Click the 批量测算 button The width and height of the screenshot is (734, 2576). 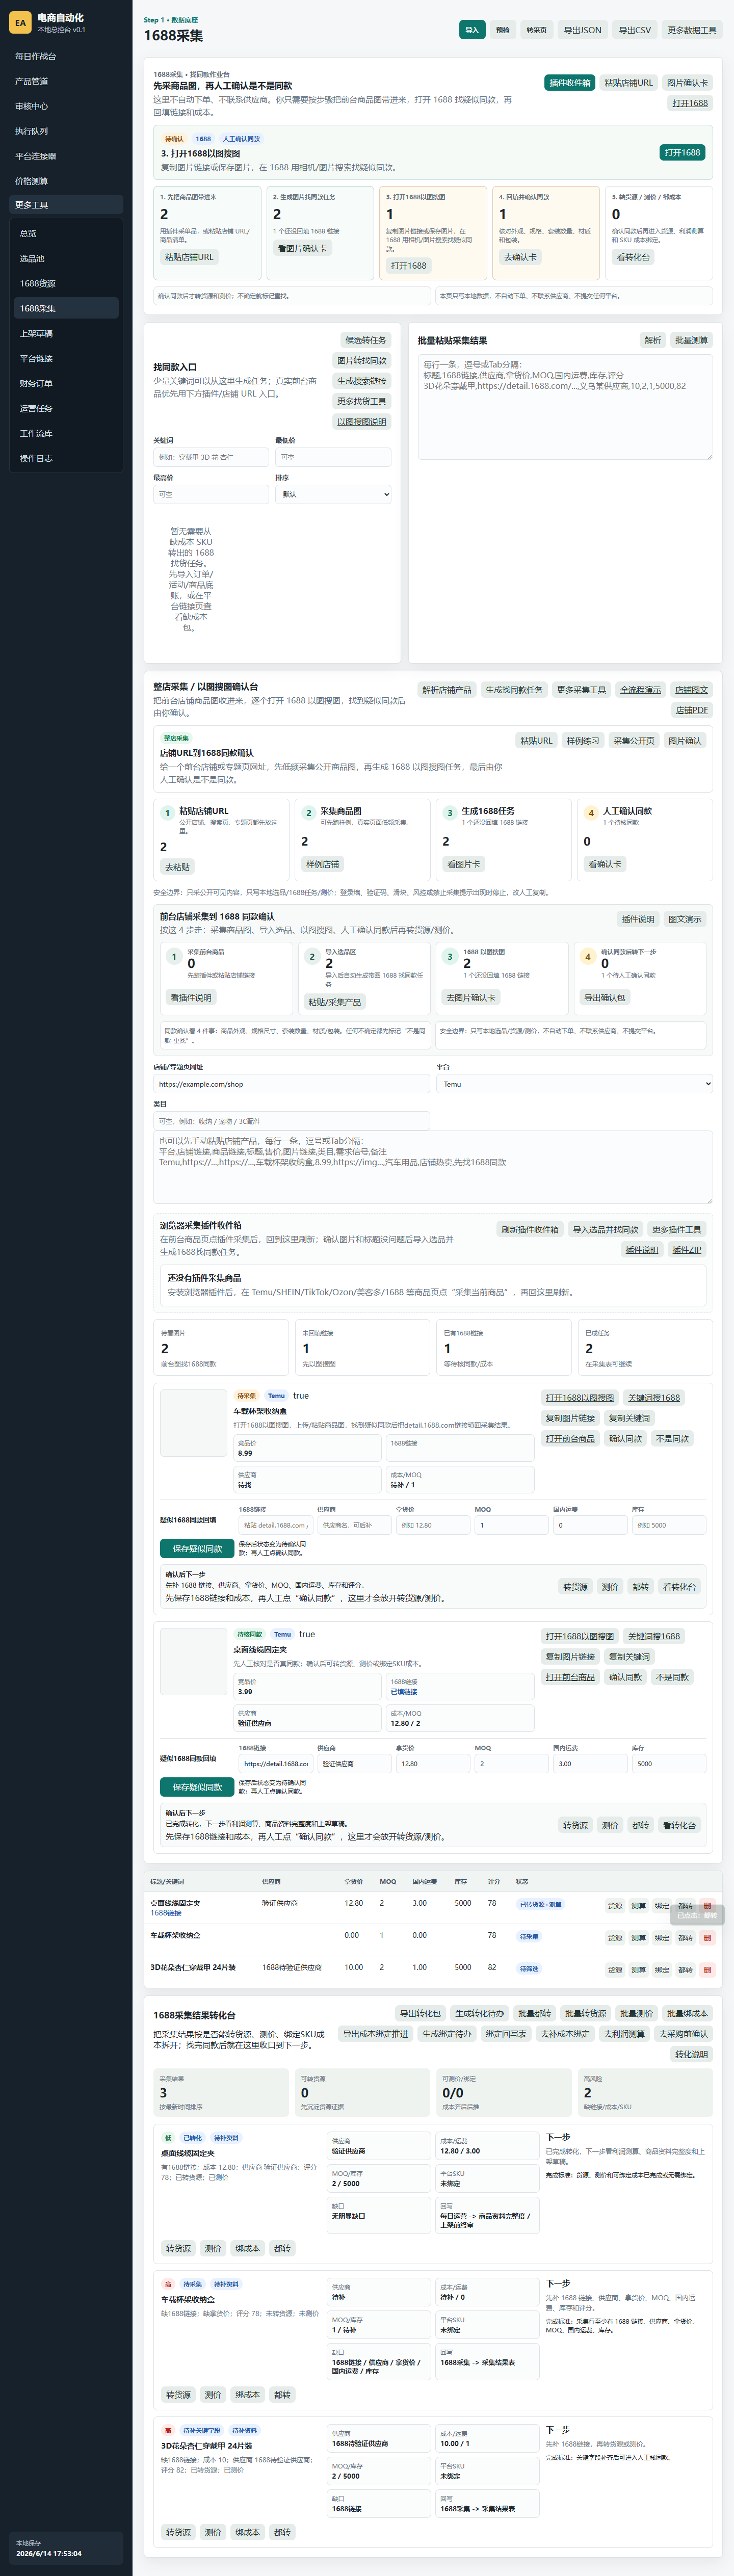691,340
